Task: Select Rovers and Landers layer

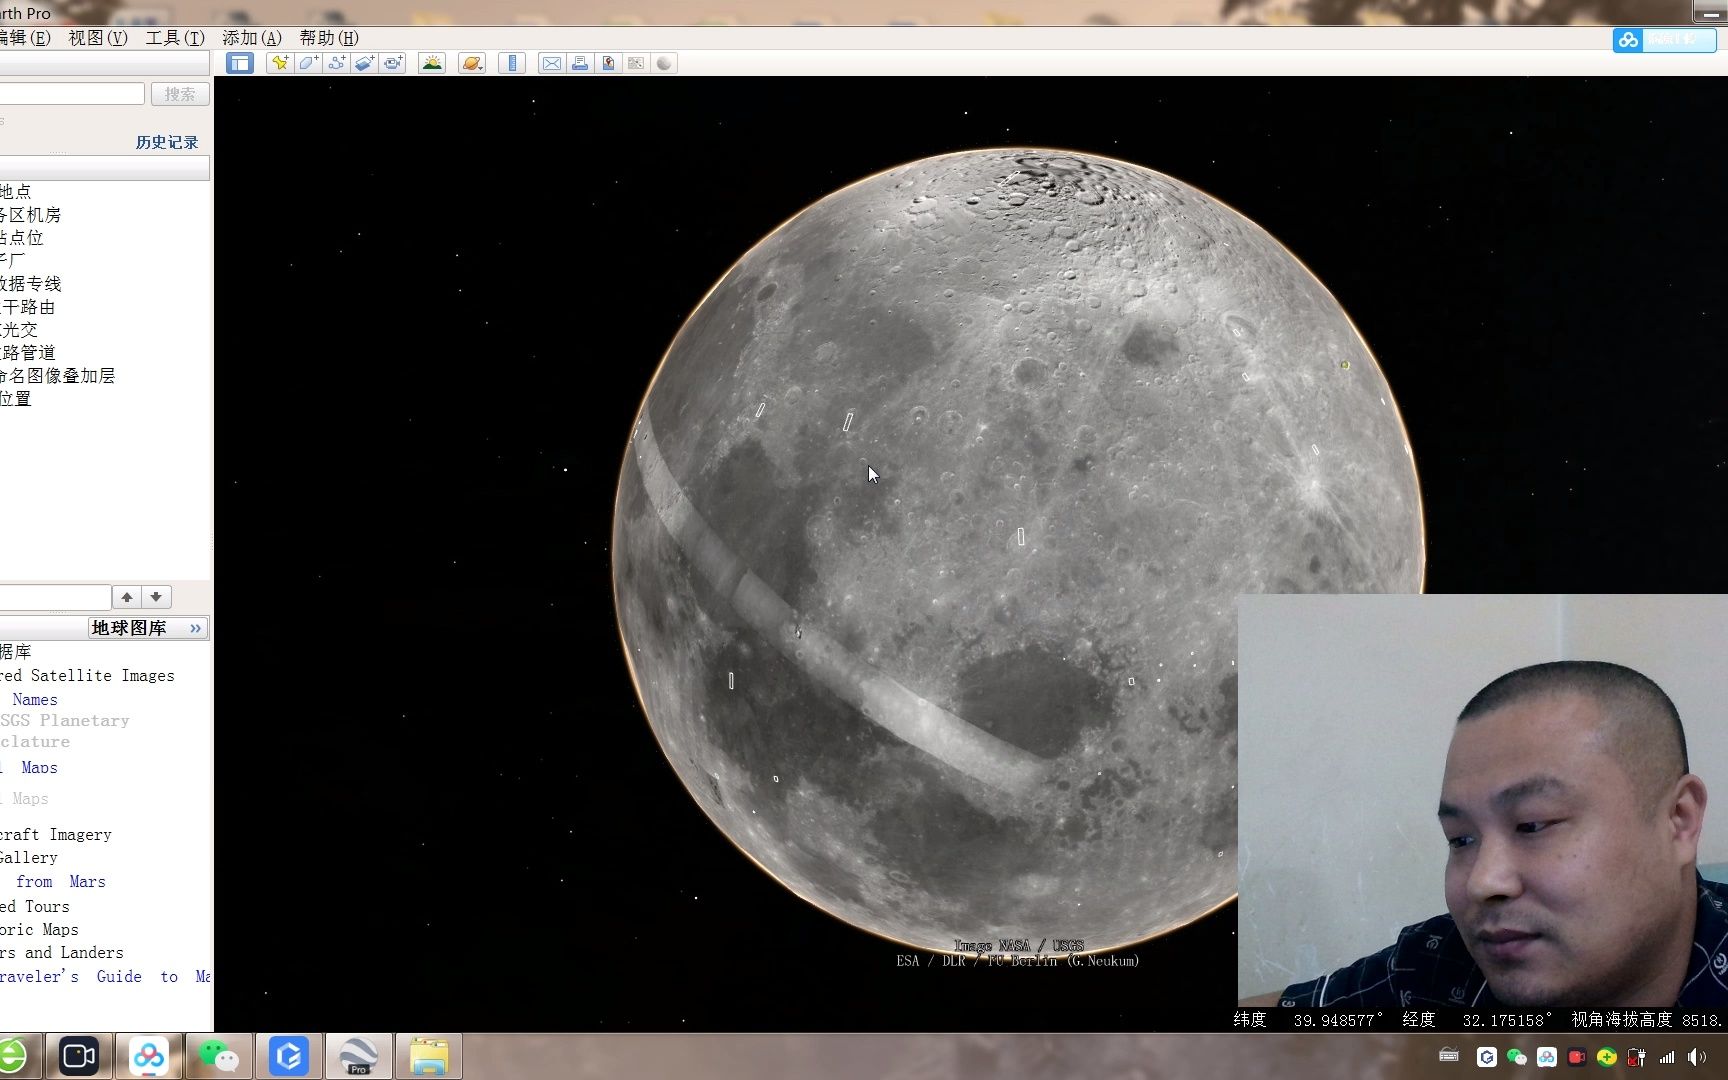Action: tap(62, 953)
